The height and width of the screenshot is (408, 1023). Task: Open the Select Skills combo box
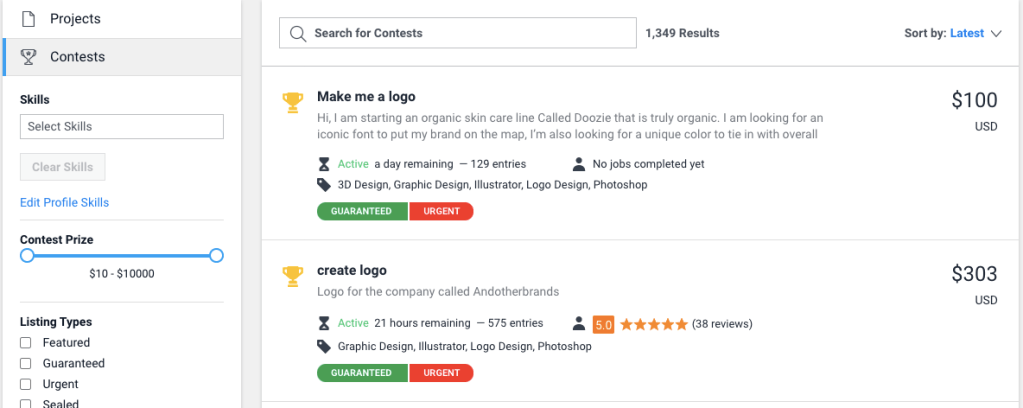121,127
